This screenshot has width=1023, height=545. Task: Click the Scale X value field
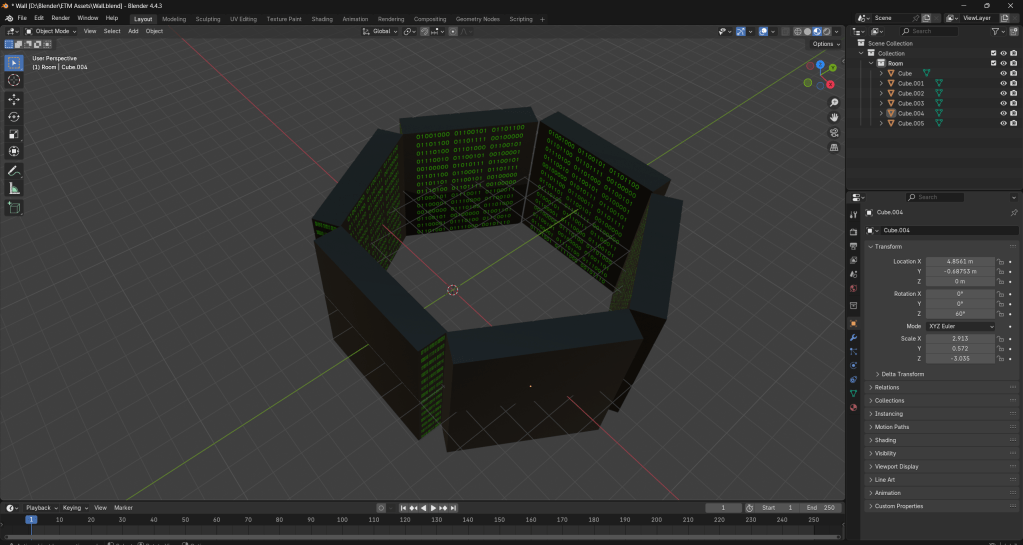pos(961,338)
